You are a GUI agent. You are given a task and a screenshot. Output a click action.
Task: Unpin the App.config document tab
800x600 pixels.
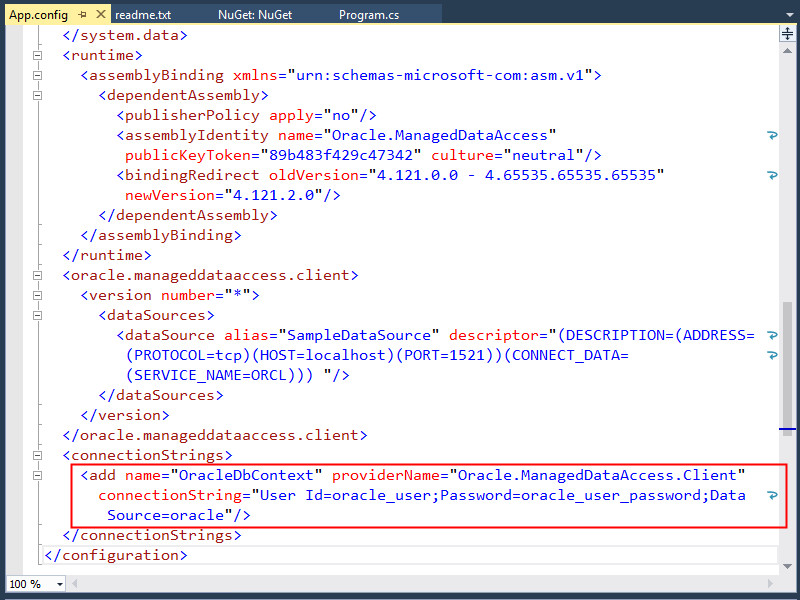84,15
